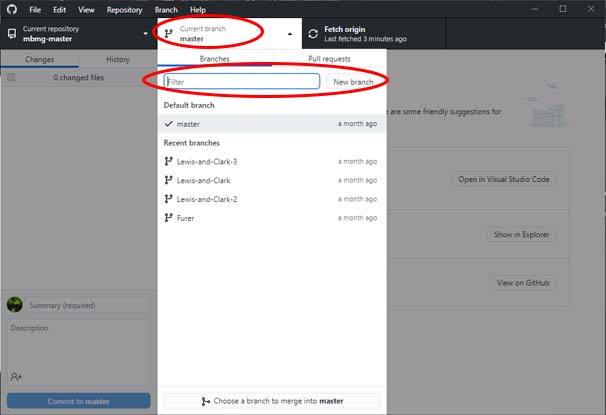Expand the Current repository dropdown
606x415 pixels.
pyautogui.click(x=78, y=34)
